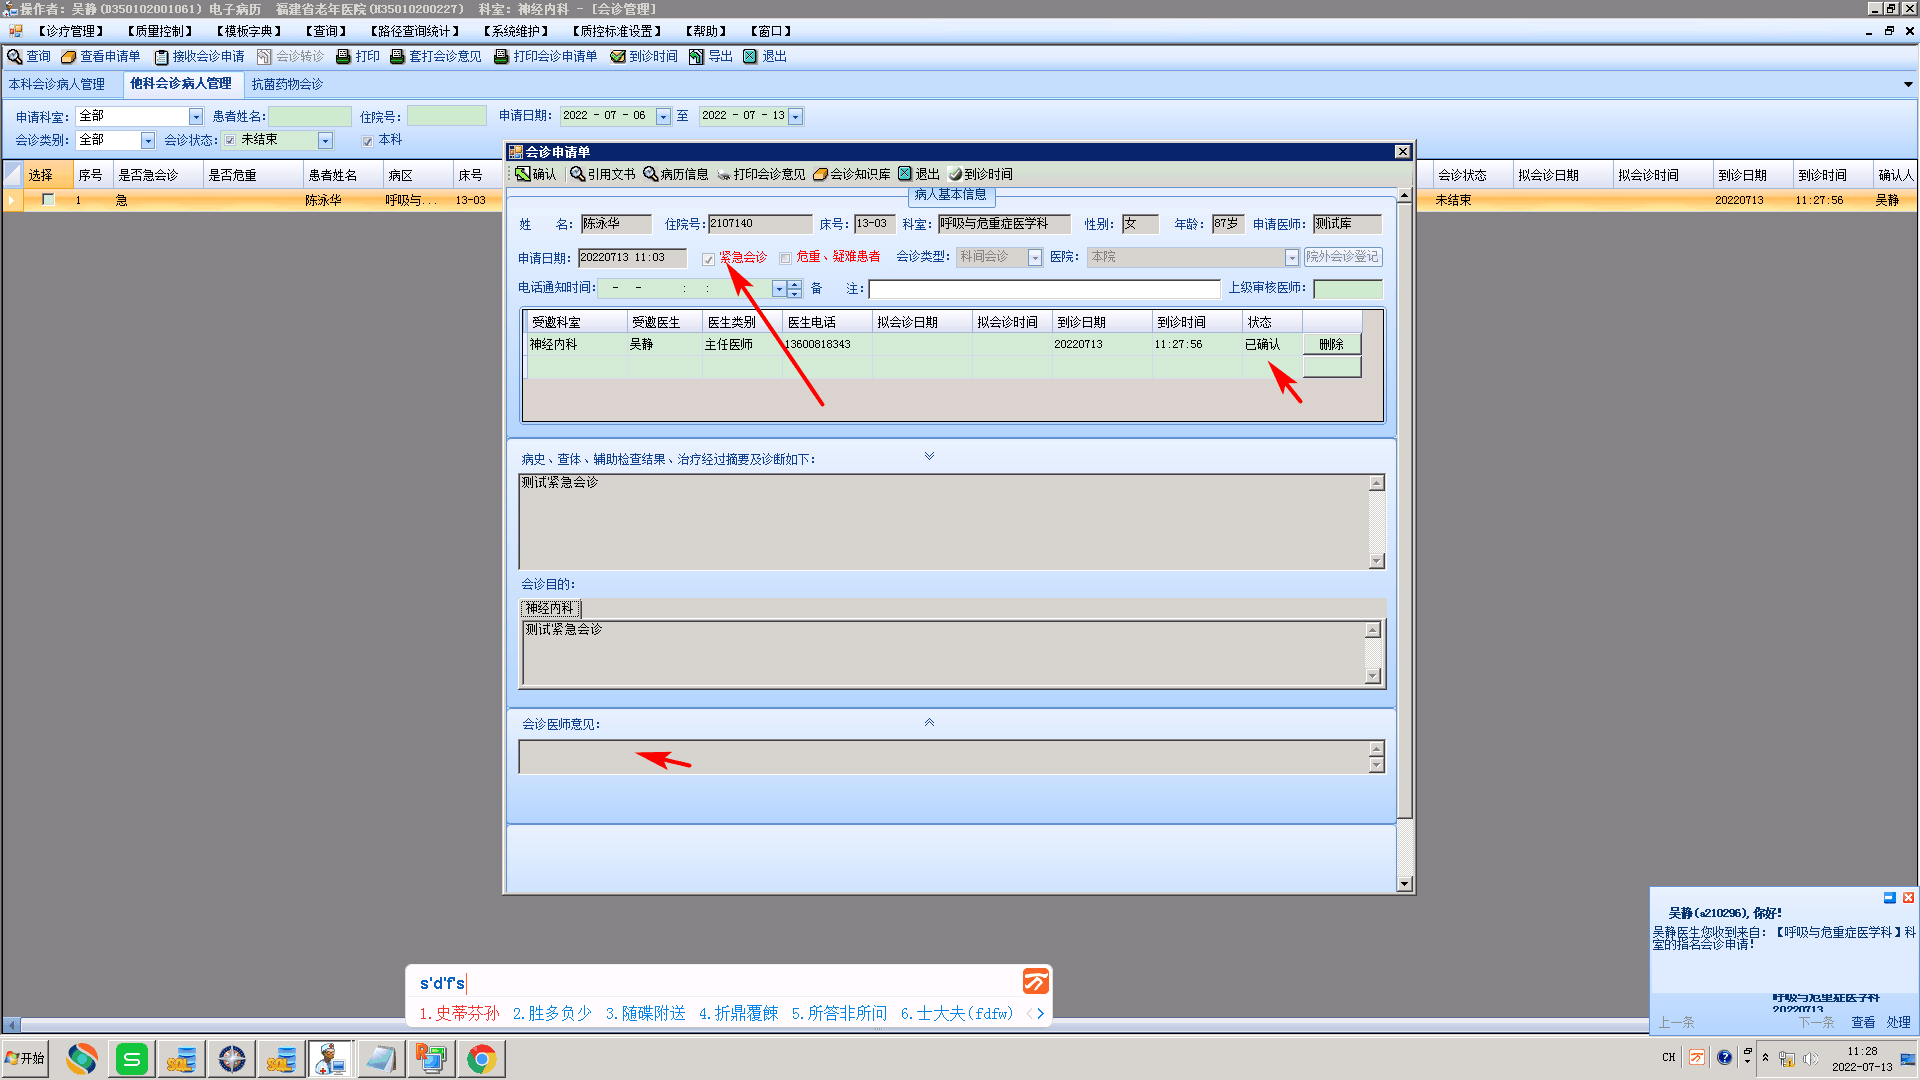Viewport: 1920px width, 1080px height.
Task: Open Chrome from the taskbar
Action: click(481, 1059)
